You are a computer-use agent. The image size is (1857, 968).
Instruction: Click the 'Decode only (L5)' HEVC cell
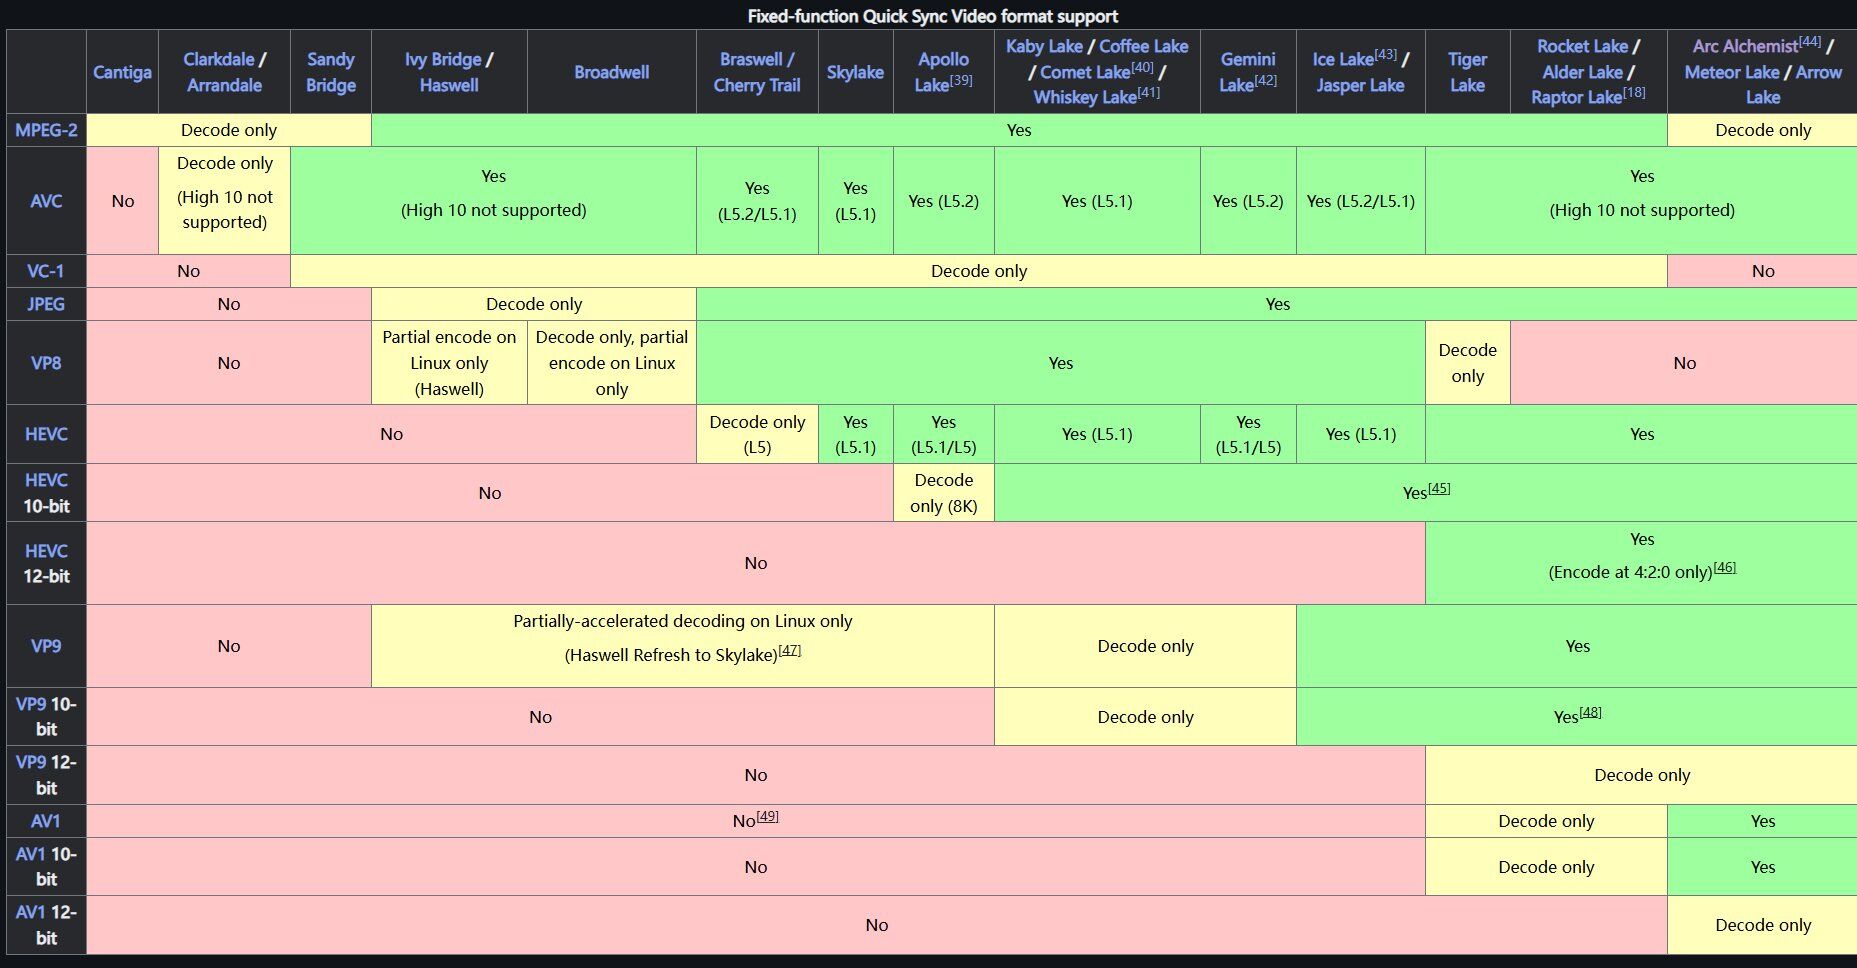tap(757, 434)
